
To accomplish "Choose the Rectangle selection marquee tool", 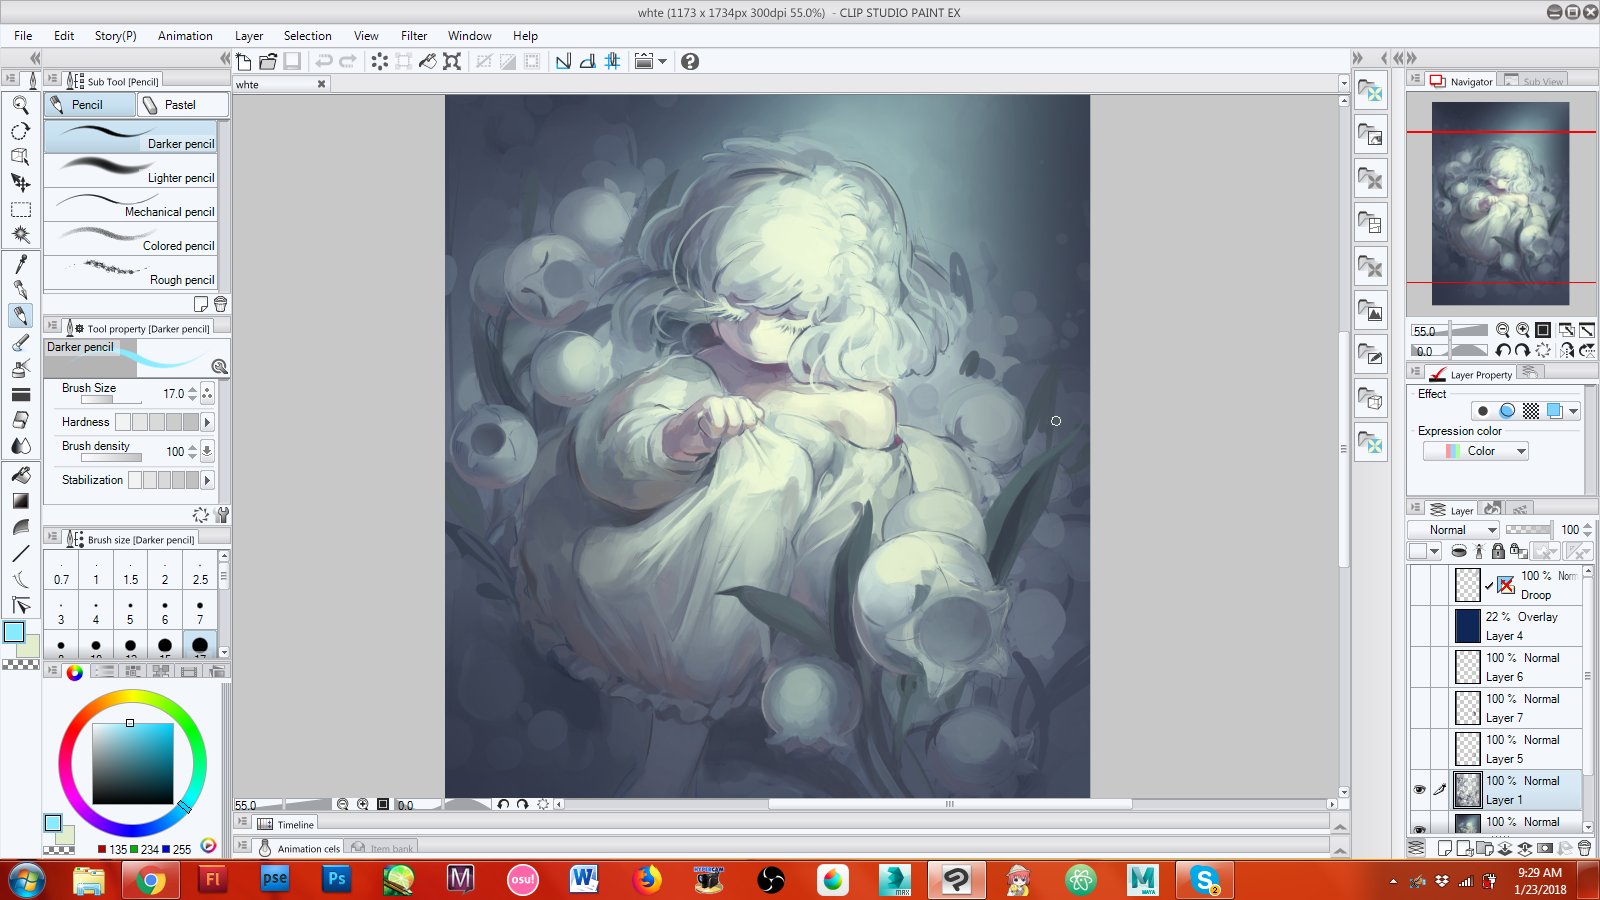I will pos(20,210).
